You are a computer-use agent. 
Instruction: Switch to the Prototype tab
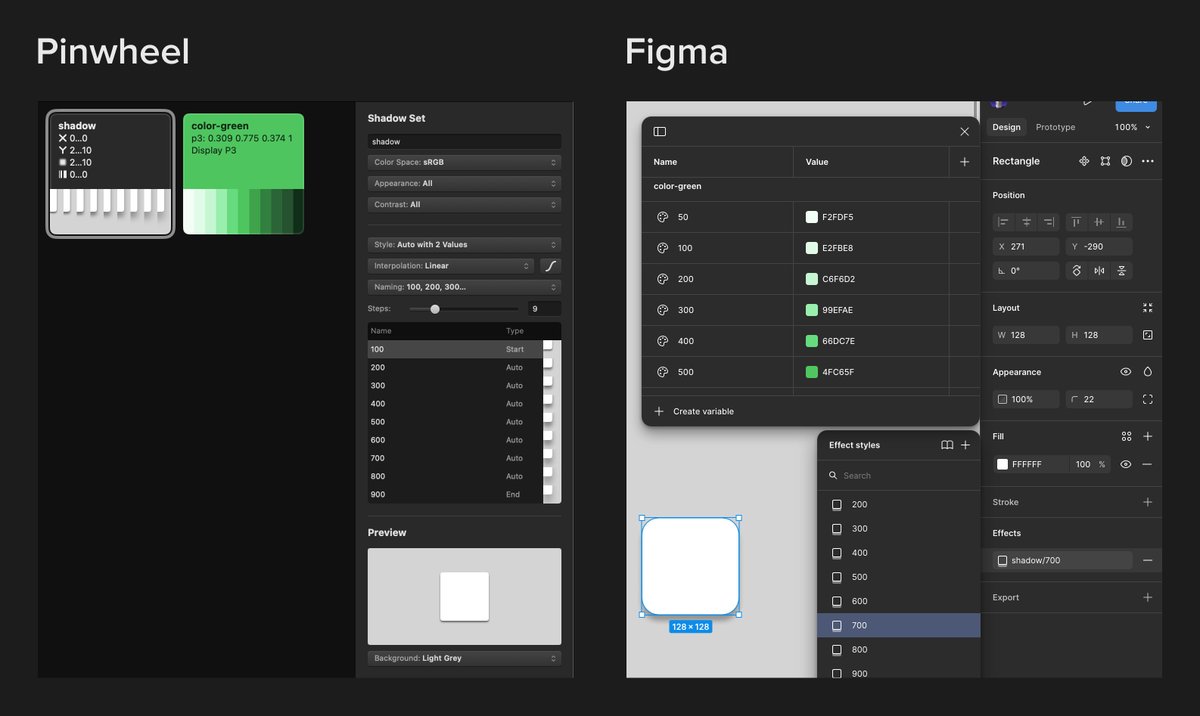(x=1055, y=127)
